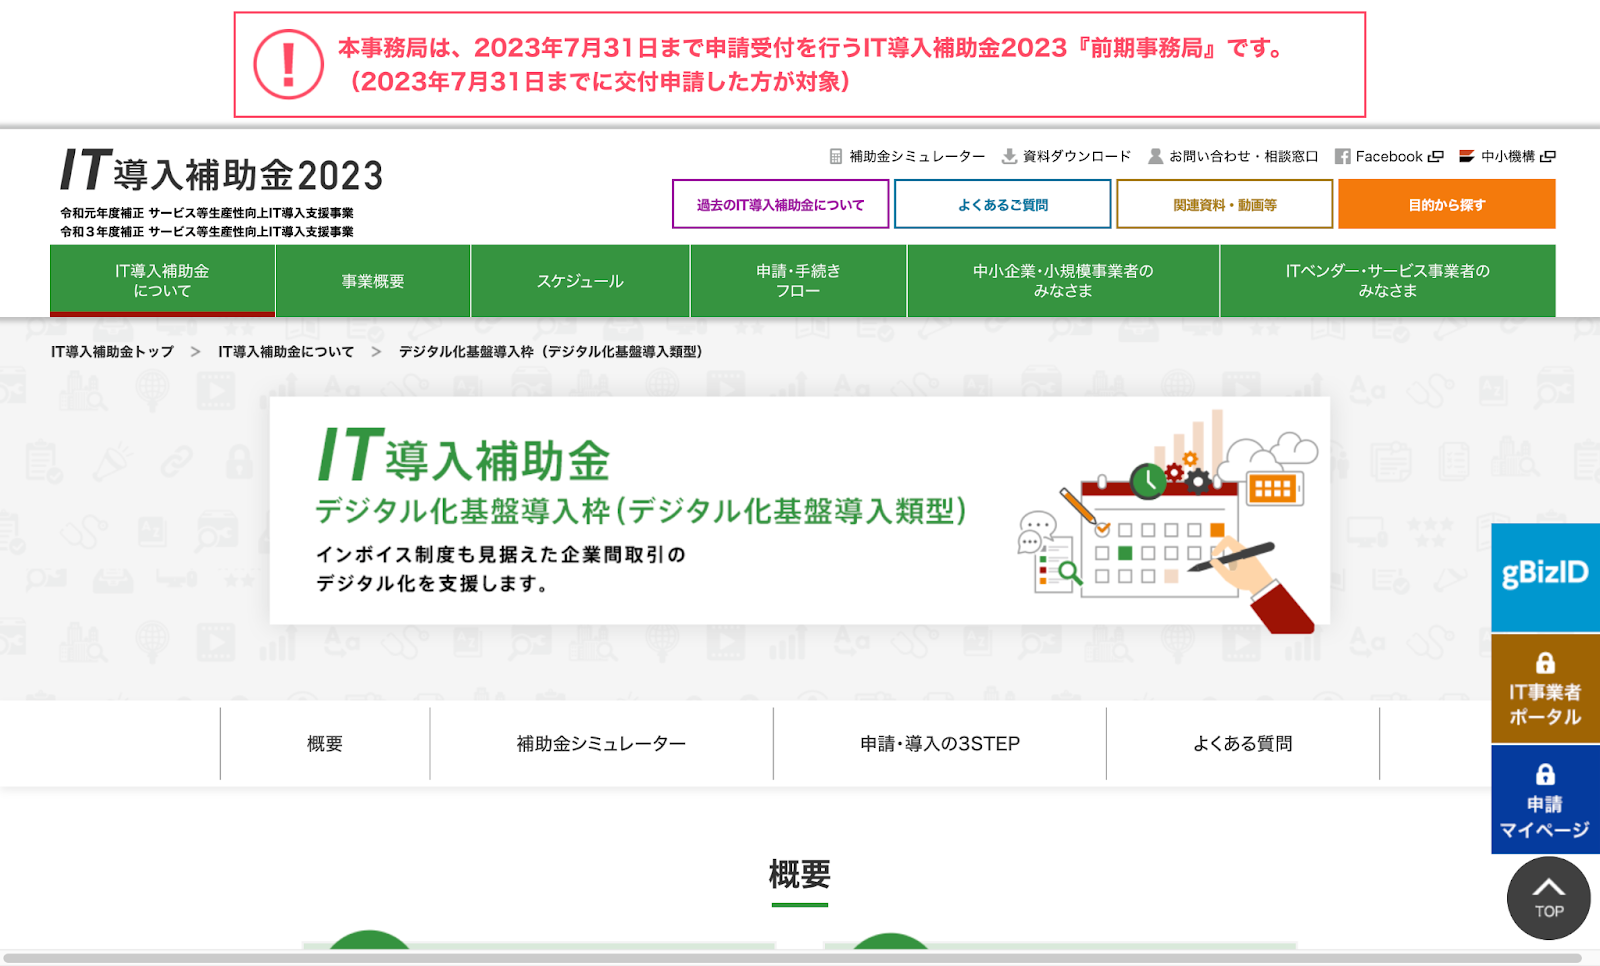Screen dimensions: 1600x966
Task: Click the TOP up-arrow circle button
Action: [x=1549, y=898]
